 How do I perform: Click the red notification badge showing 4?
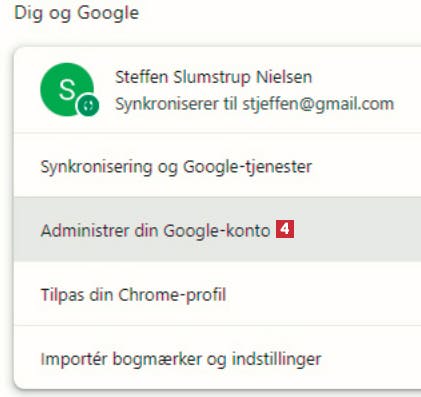click(x=285, y=229)
